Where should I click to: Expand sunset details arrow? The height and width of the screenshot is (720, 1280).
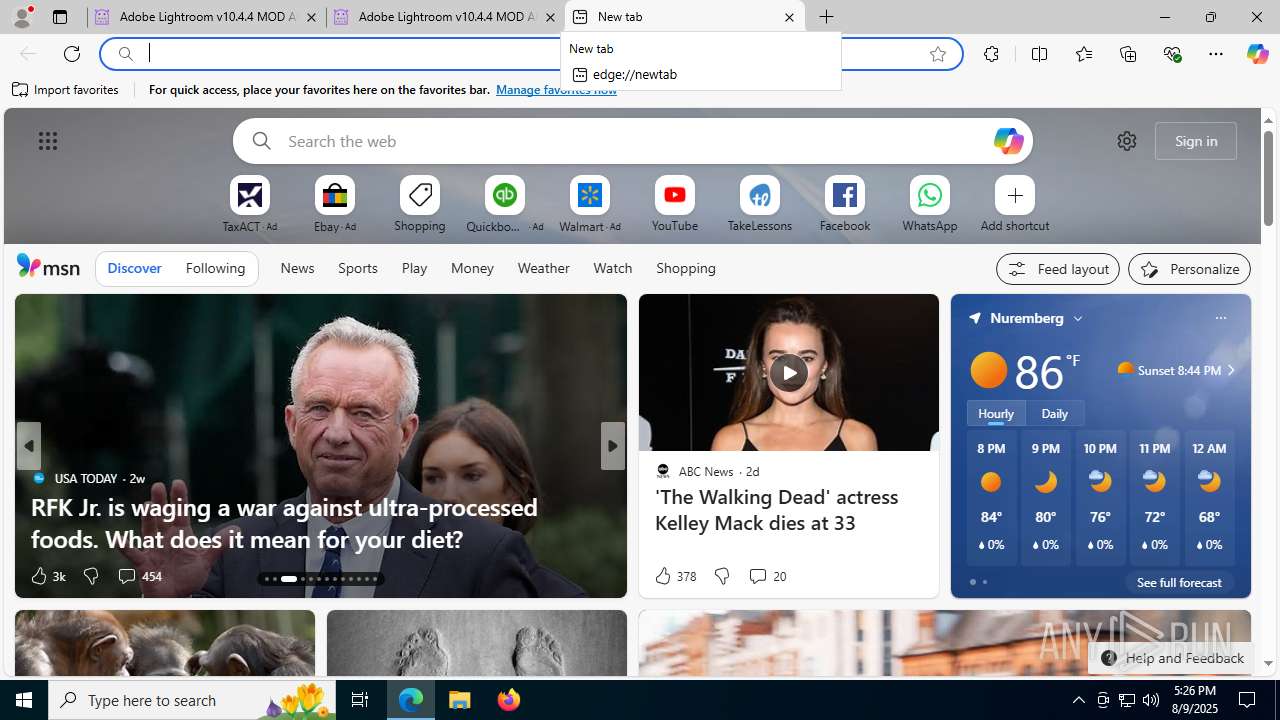[1231, 370]
